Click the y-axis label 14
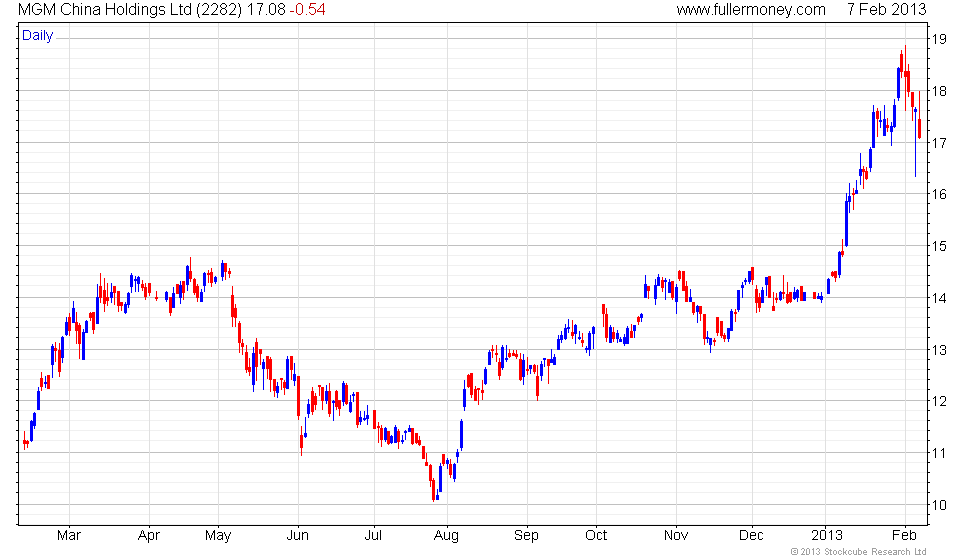This screenshot has height=560, width=980. click(x=939, y=298)
